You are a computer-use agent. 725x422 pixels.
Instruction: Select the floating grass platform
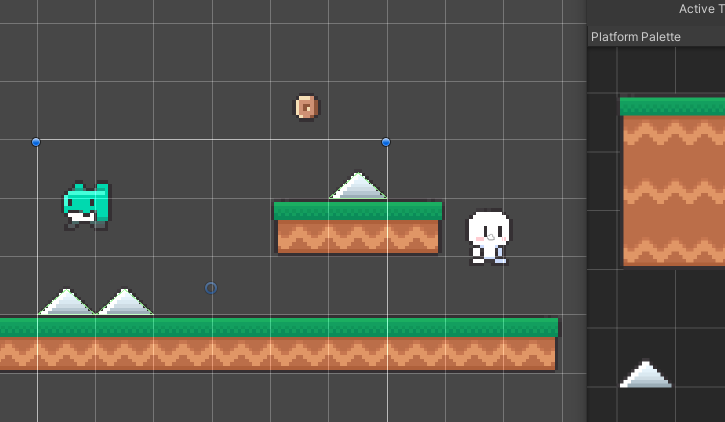point(358,227)
